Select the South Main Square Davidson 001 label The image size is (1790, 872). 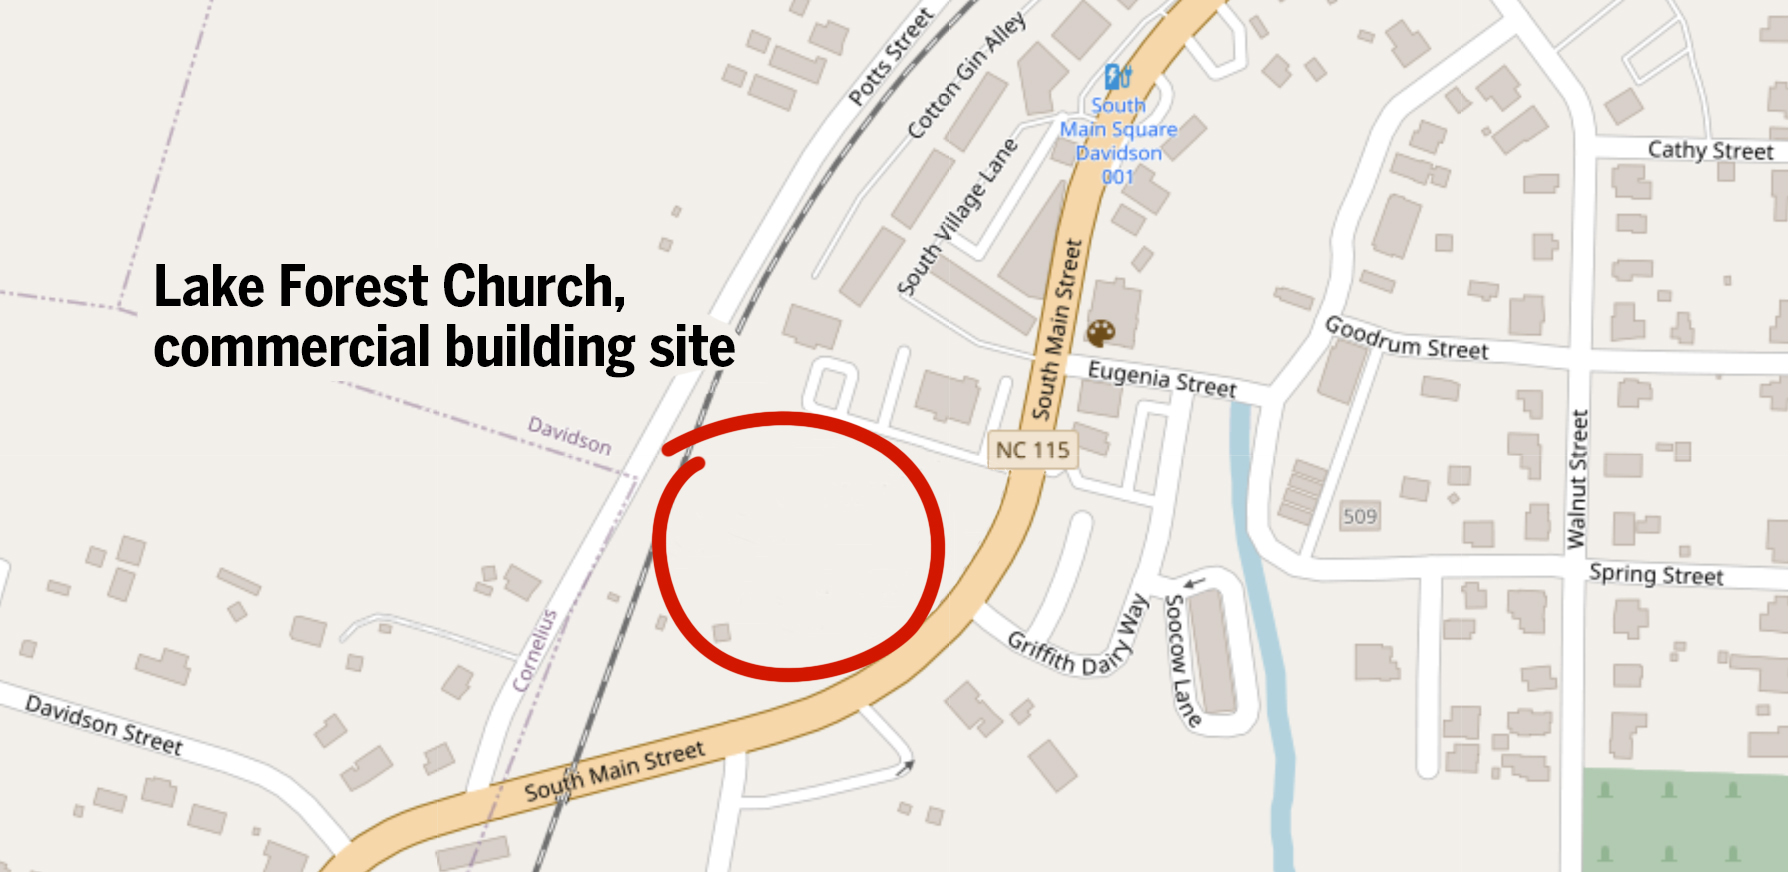click(x=1118, y=141)
